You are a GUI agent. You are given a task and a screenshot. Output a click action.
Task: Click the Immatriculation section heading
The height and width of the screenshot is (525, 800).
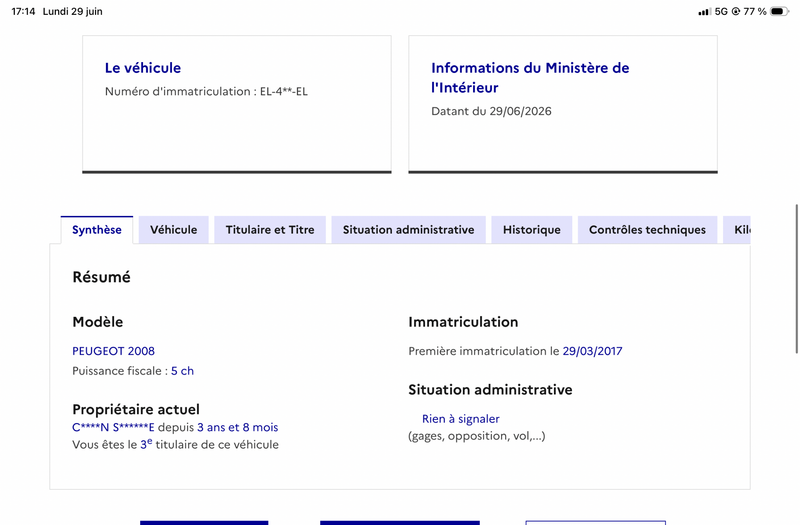point(463,322)
